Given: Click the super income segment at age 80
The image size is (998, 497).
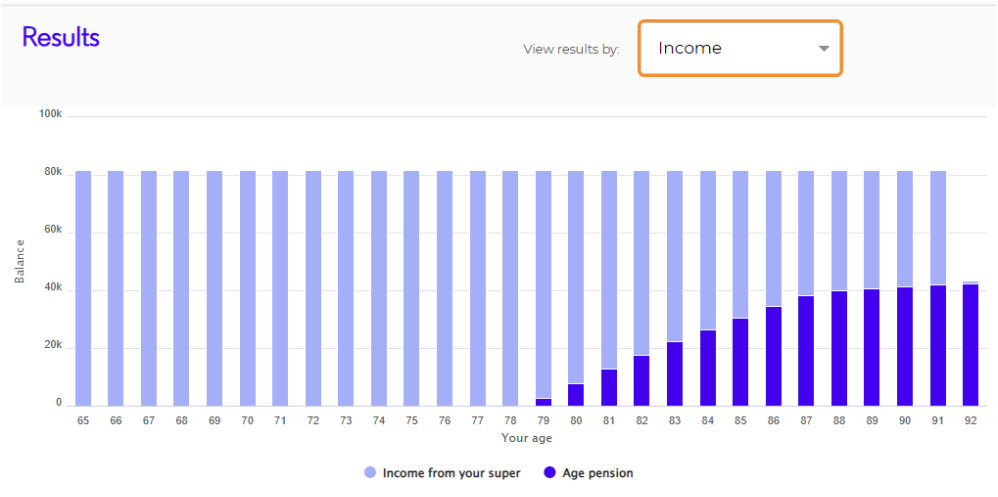Looking at the screenshot, I should (576, 277).
